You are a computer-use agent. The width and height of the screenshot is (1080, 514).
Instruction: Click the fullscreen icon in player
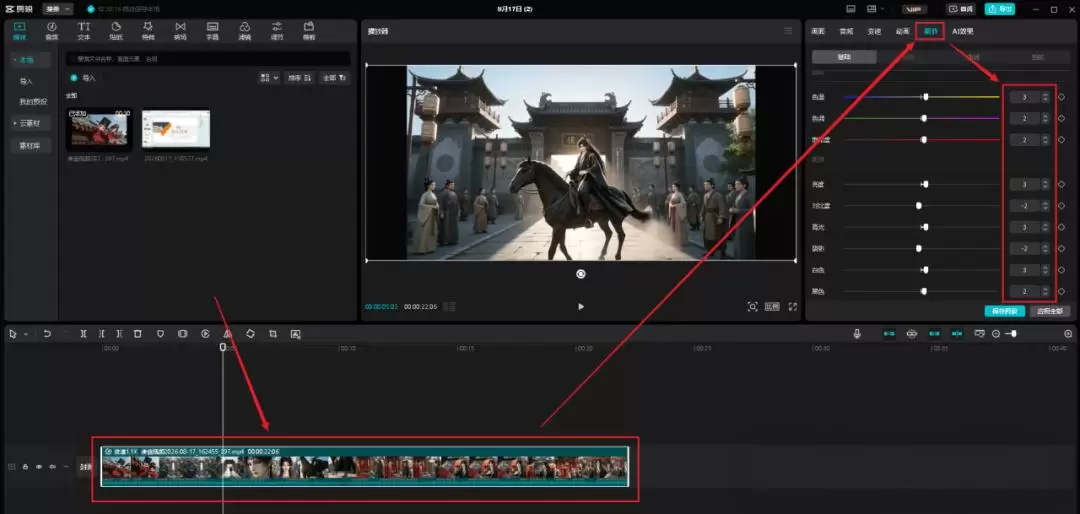793,307
